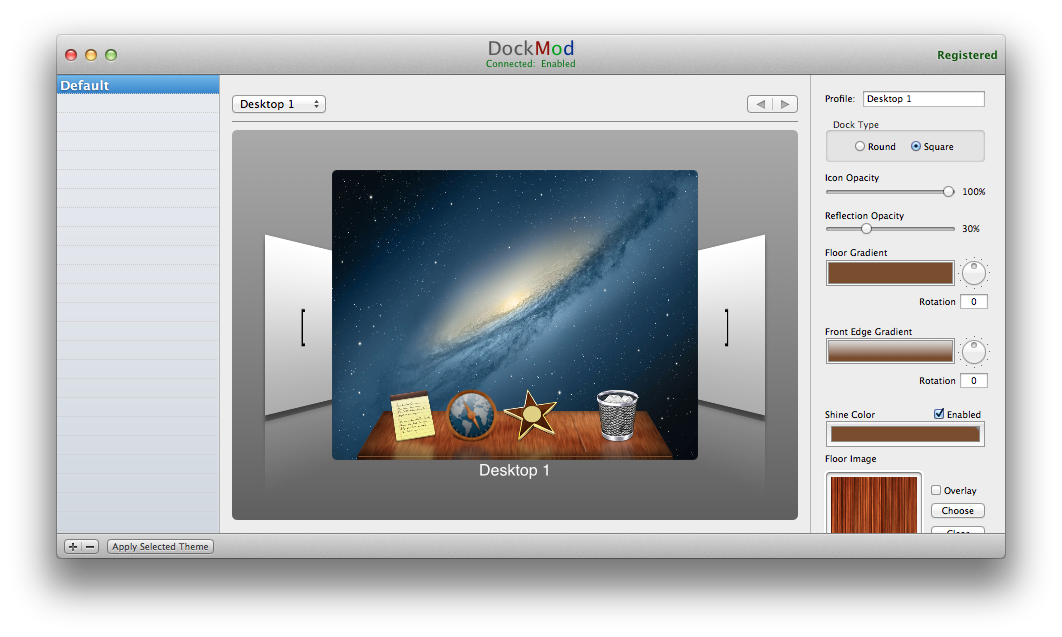
Task: Go to next desktop with right arrow
Action: click(785, 104)
